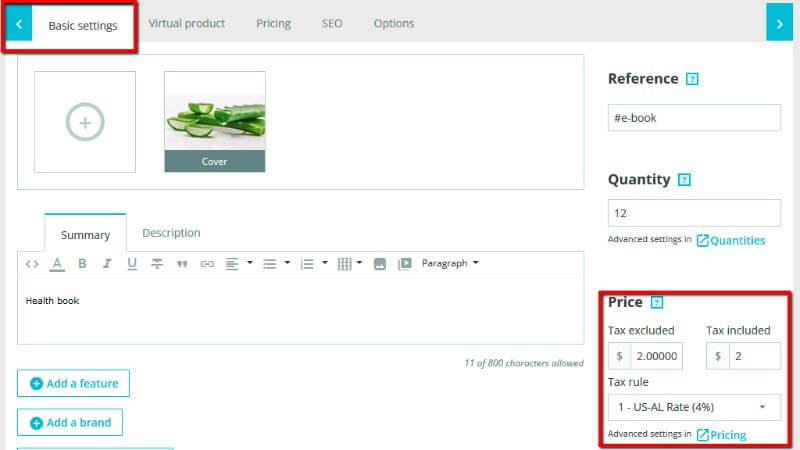Click Add a brand button
This screenshot has width=800, height=450.
pos(70,422)
